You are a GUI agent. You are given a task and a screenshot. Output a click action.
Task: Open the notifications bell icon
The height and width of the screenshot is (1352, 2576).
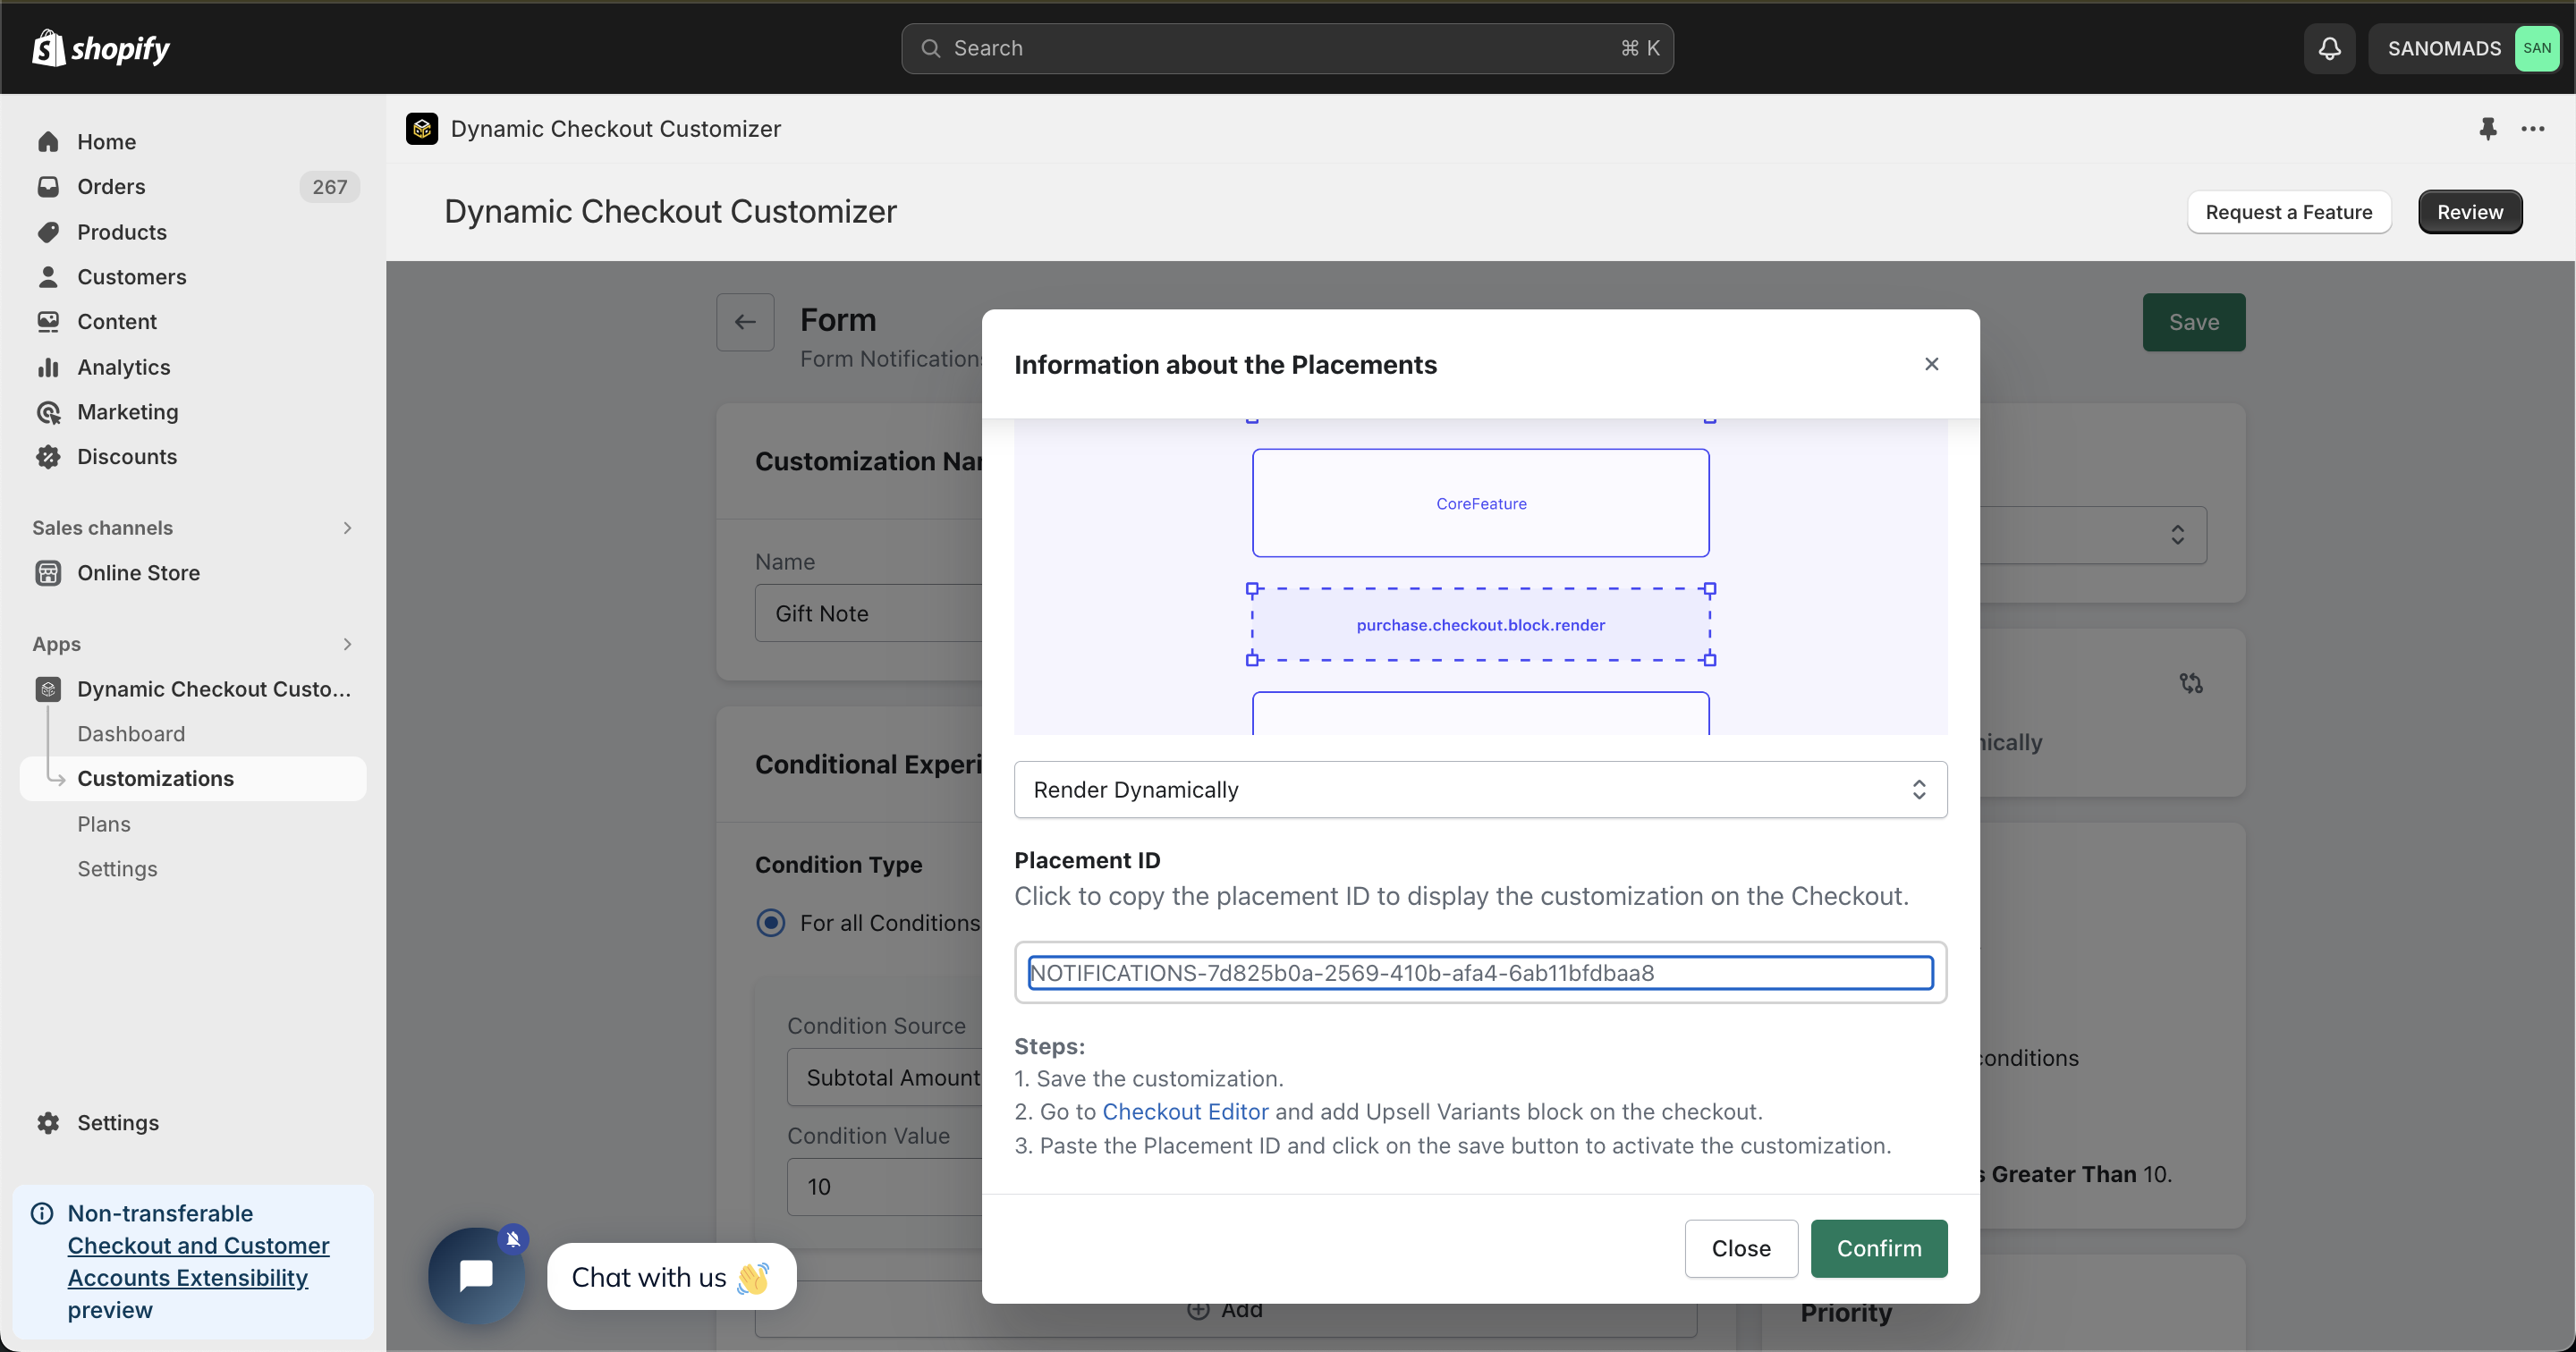(2329, 48)
